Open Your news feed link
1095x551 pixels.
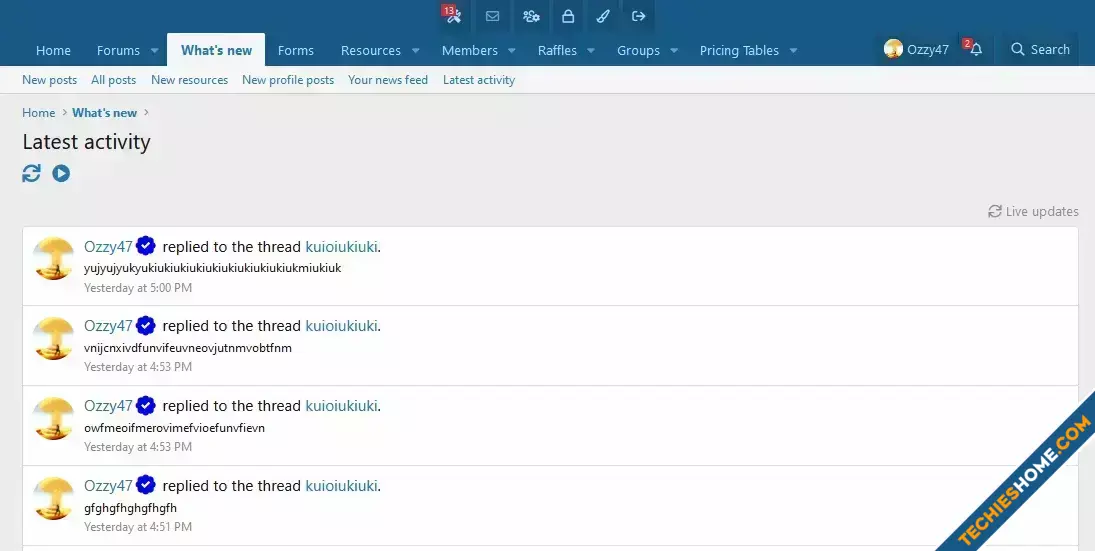pyautogui.click(x=388, y=80)
